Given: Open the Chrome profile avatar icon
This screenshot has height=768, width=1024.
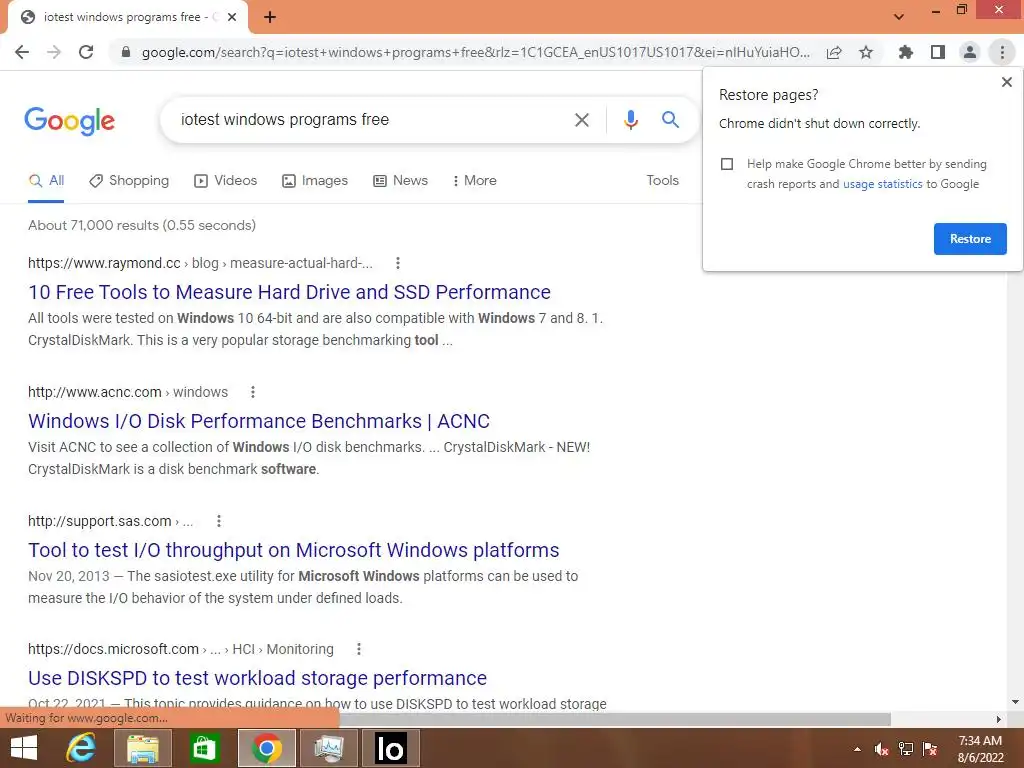Looking at the screenshot, I should click(x=970, y=52).
